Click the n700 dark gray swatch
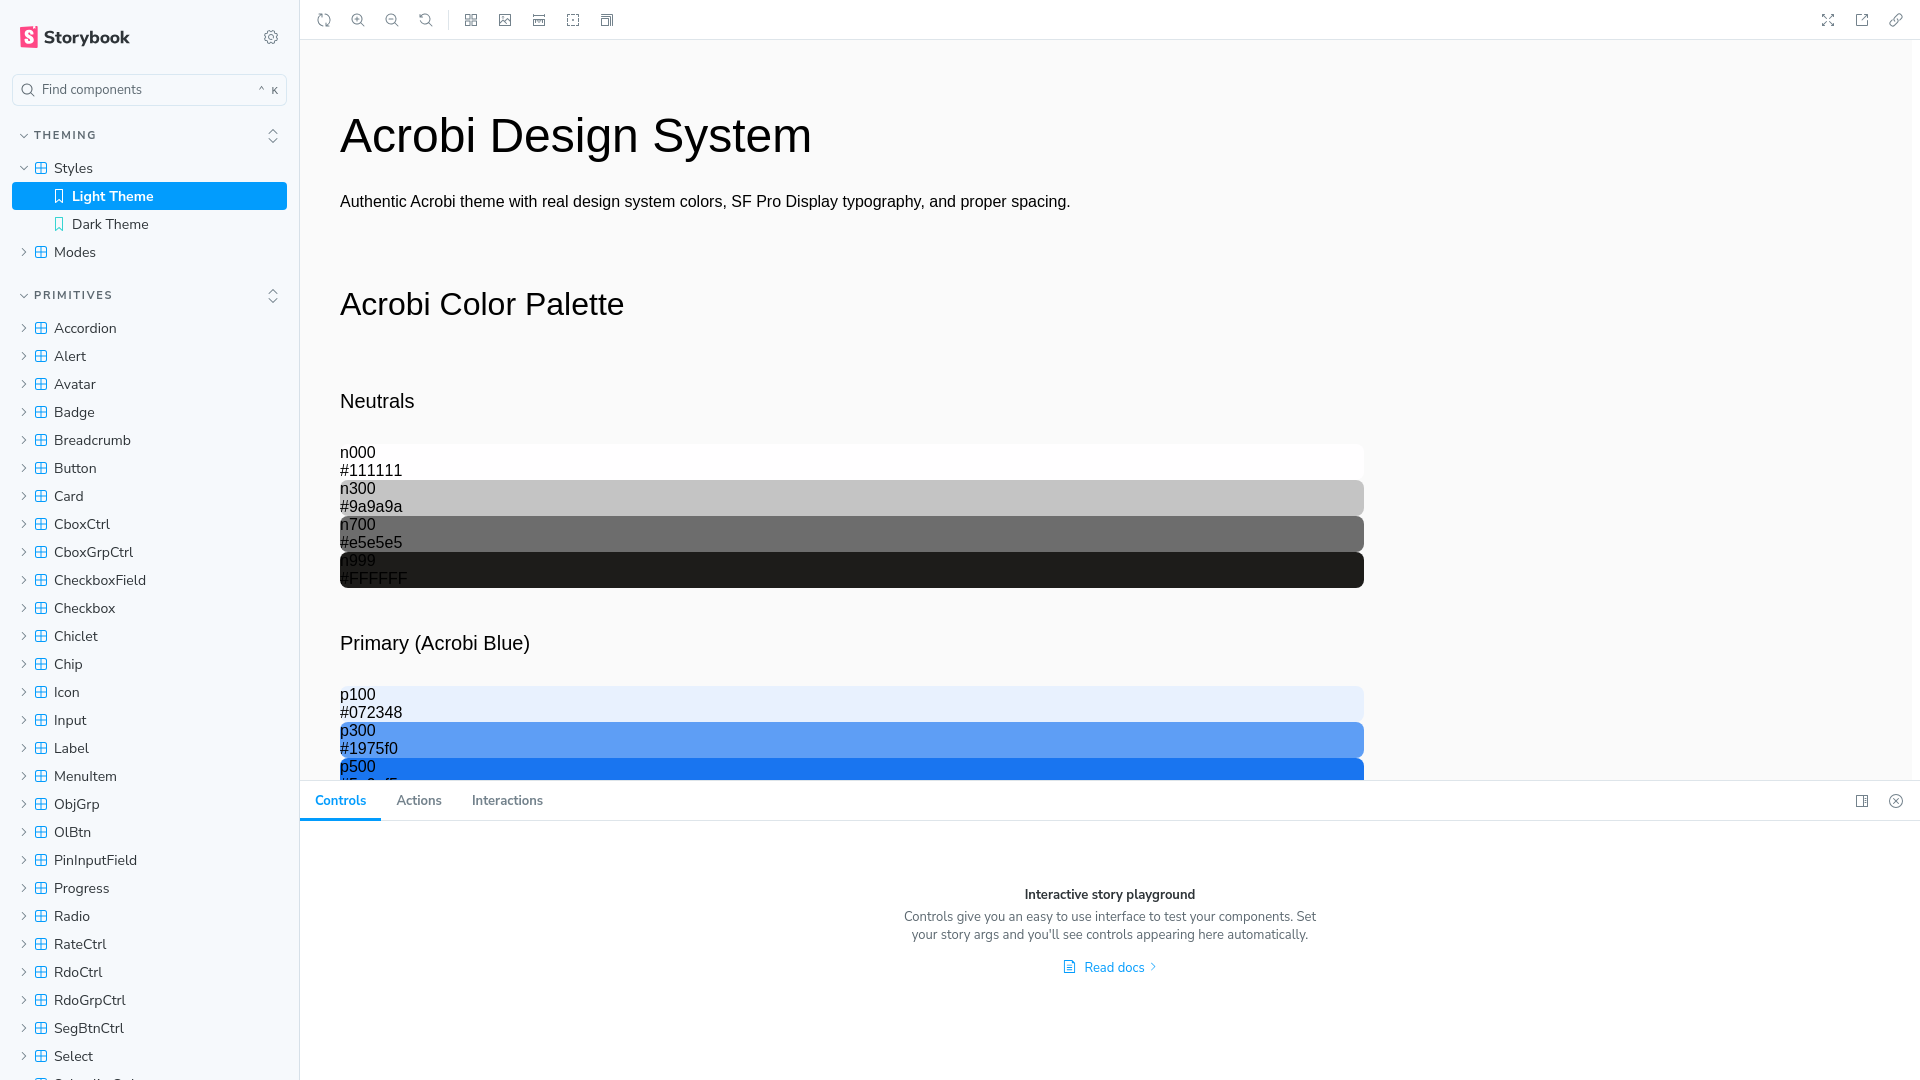The height and width of the screenshot is (1080, 1920). 852,534
